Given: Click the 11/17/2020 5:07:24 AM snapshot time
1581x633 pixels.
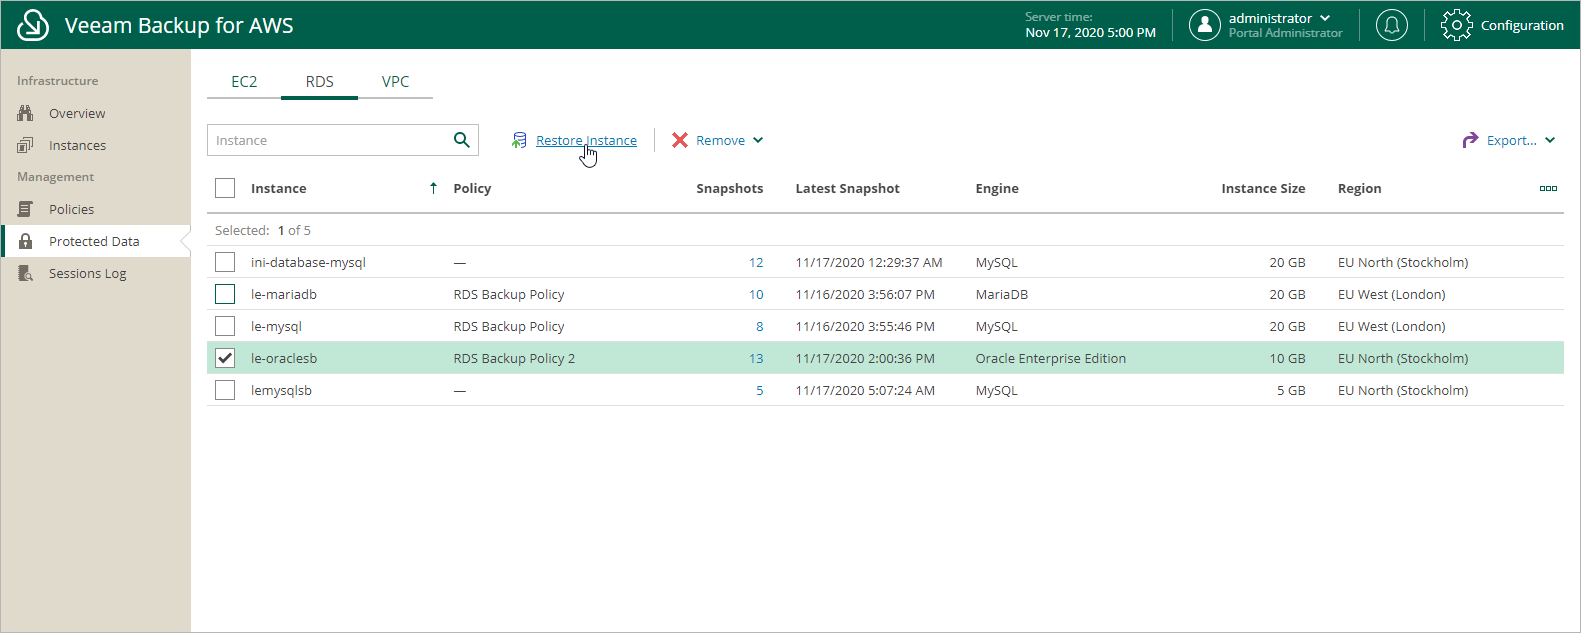Looking at the screenshot, I should click(865, 391).
